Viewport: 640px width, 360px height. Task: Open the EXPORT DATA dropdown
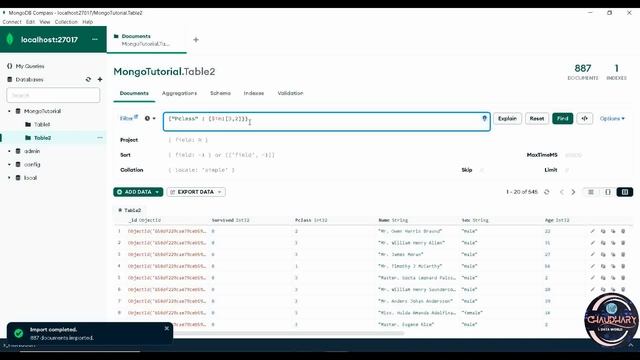click(196, 192)
